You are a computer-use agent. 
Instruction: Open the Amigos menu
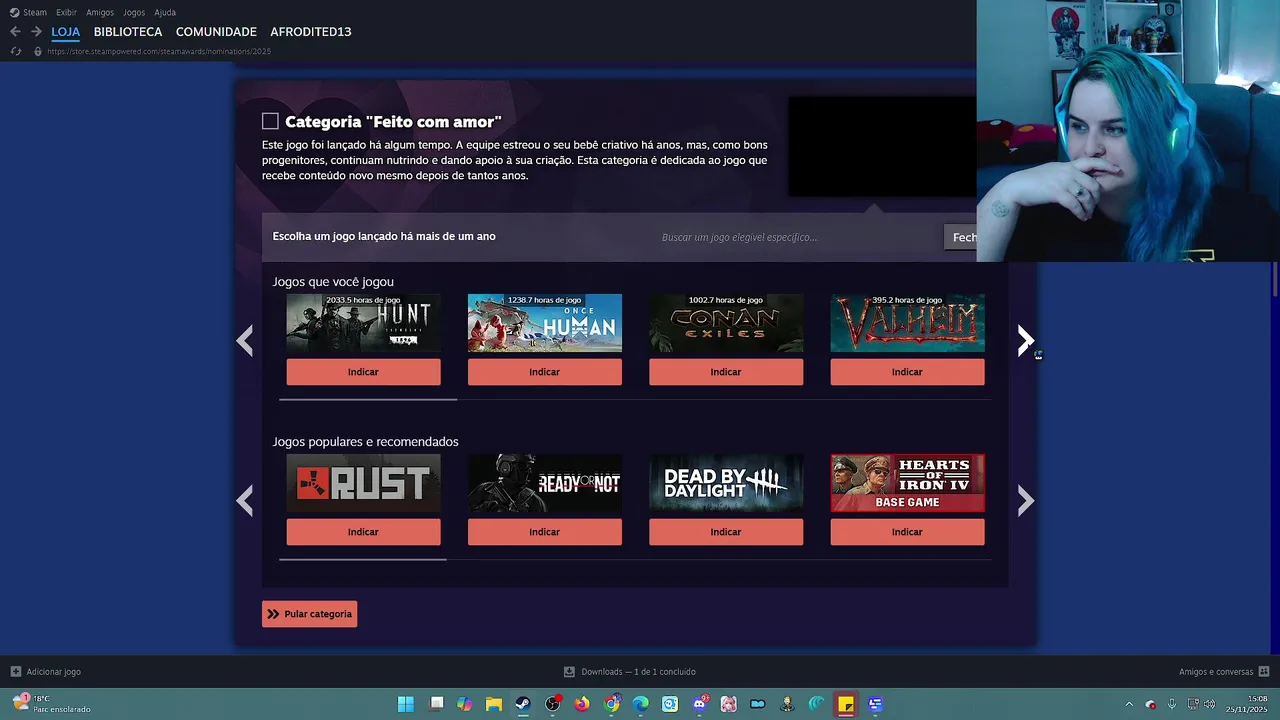coord(100,12)
